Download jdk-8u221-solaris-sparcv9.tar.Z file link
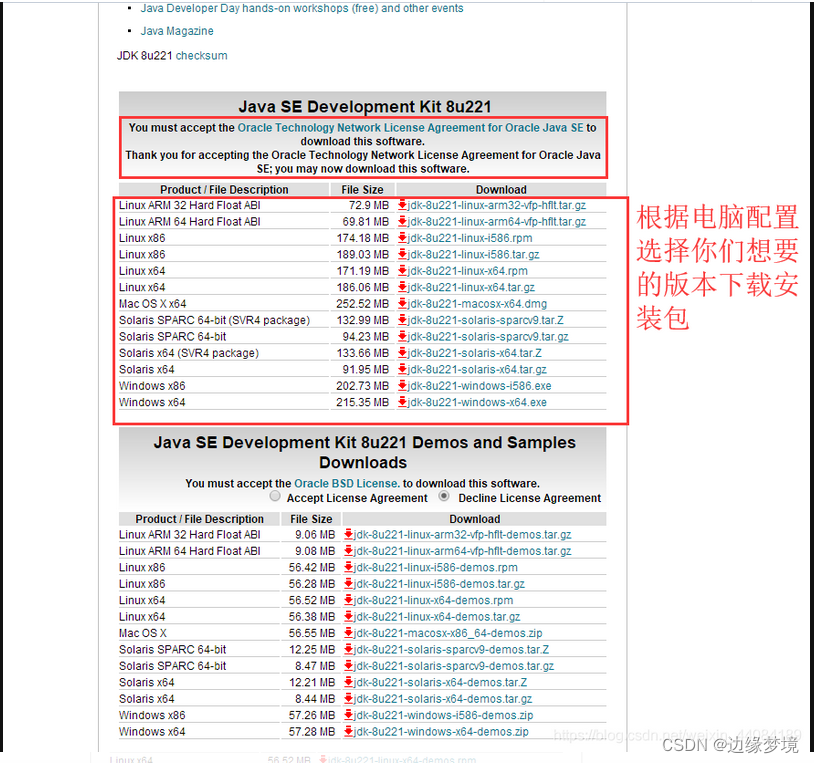 [485, 320]
